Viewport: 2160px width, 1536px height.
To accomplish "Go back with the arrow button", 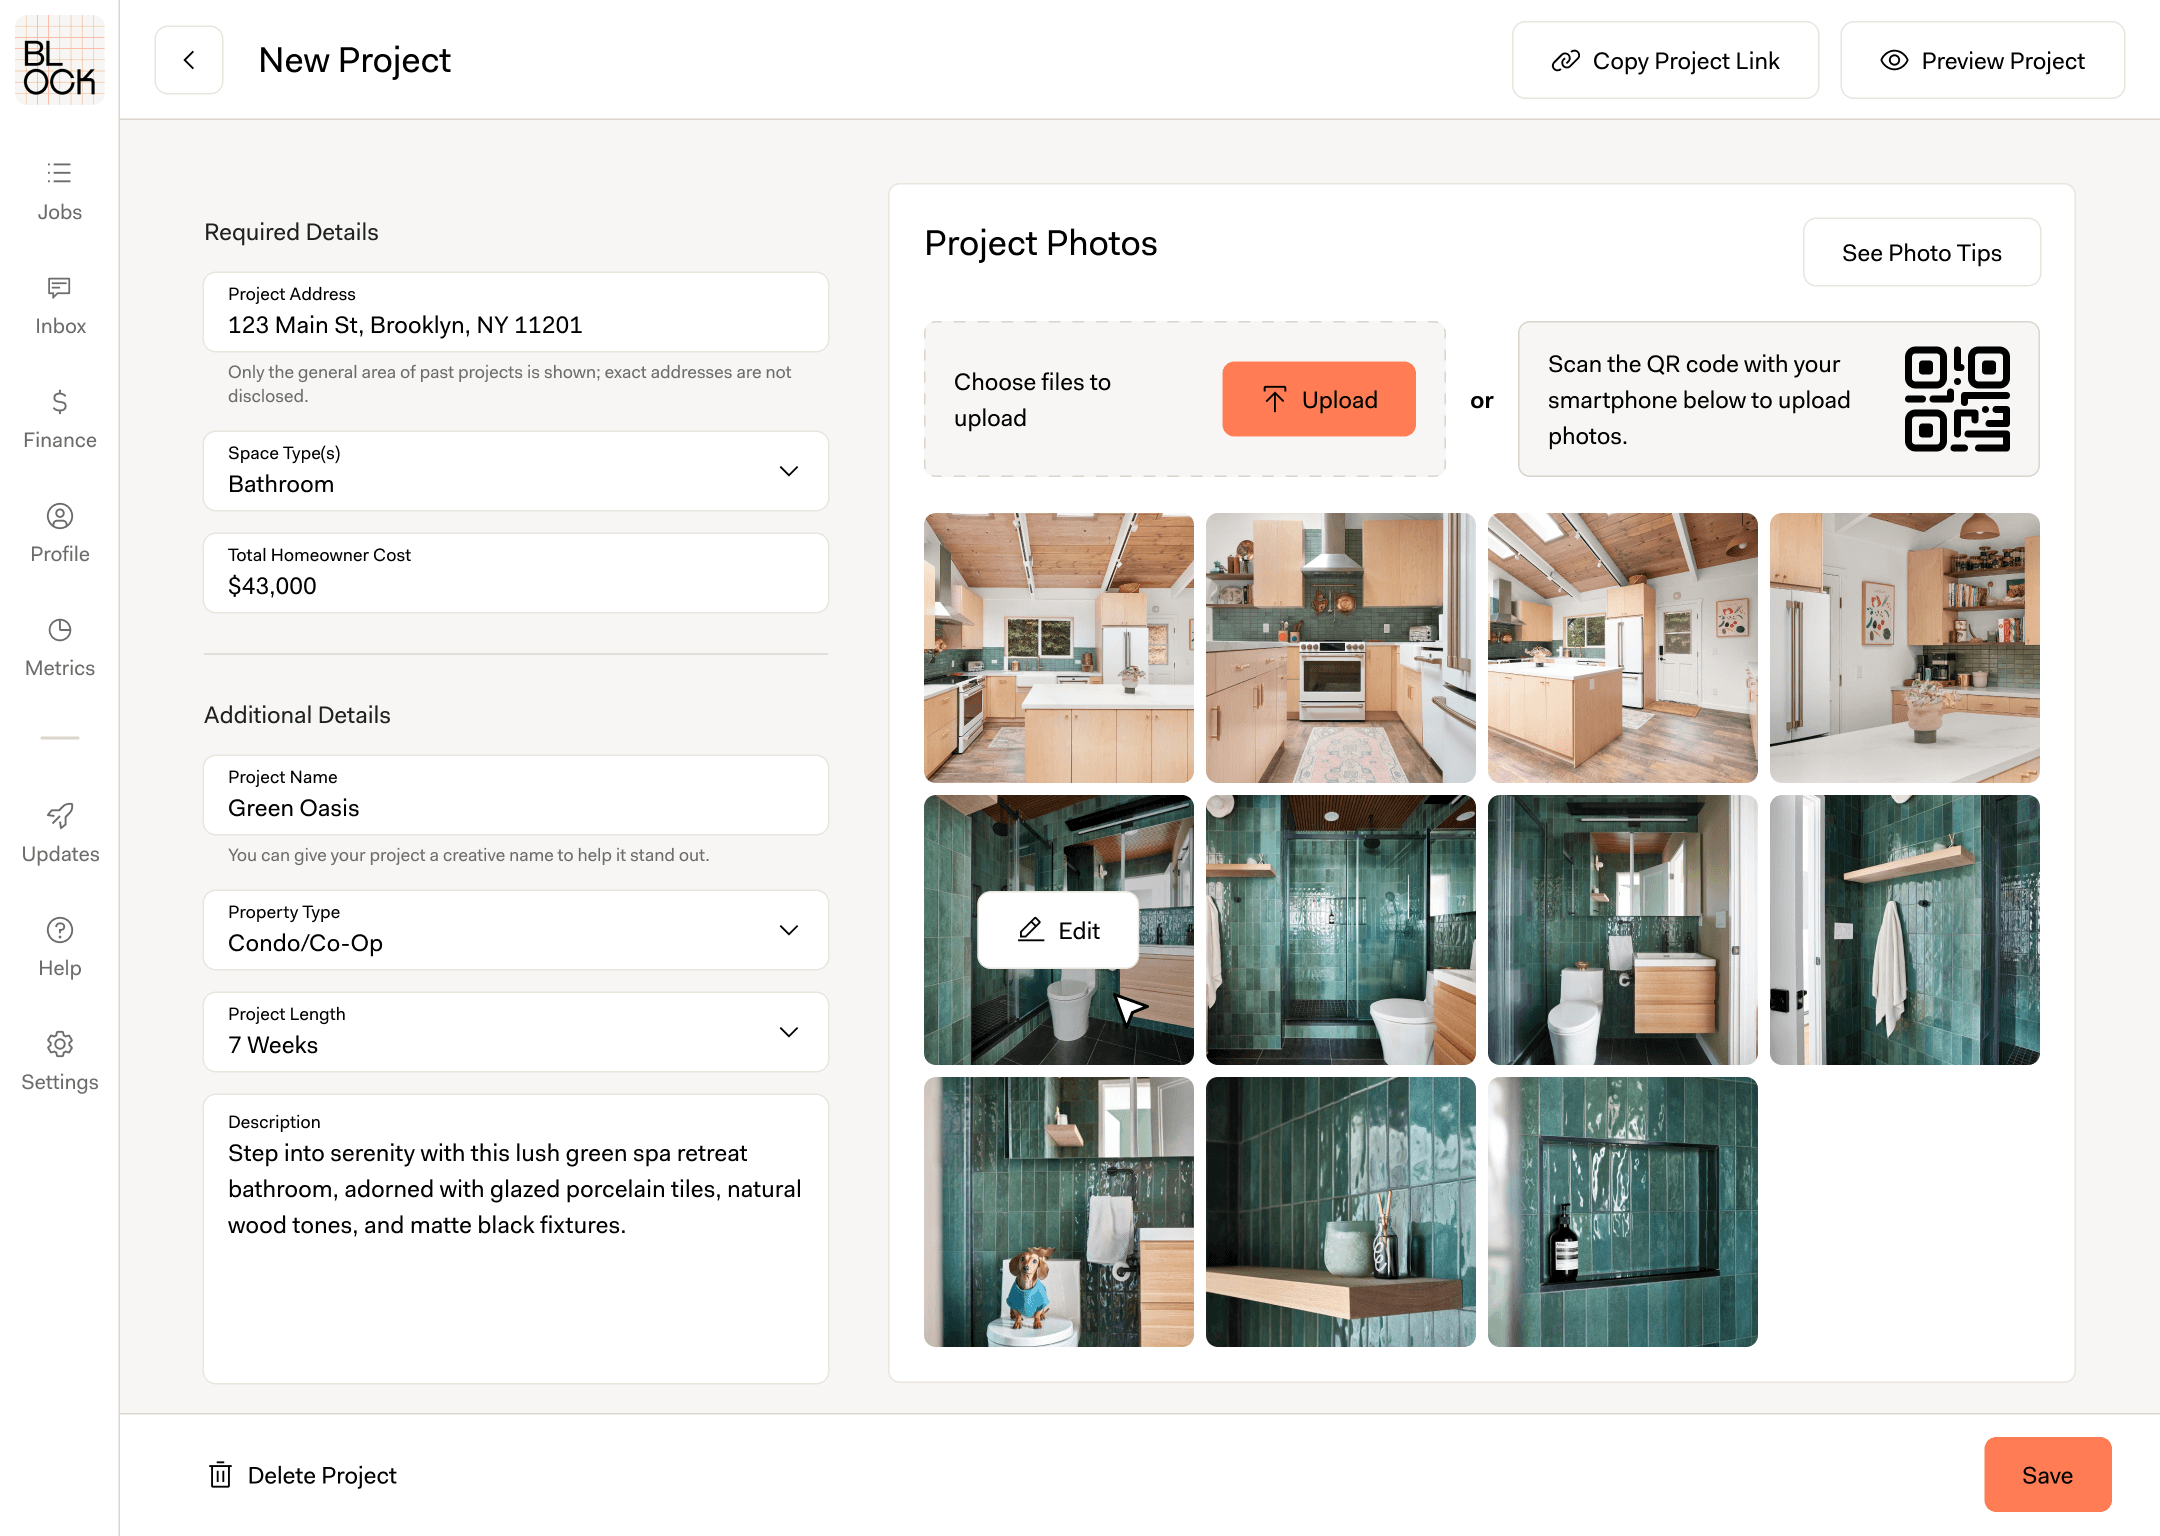I will (189, 60).
